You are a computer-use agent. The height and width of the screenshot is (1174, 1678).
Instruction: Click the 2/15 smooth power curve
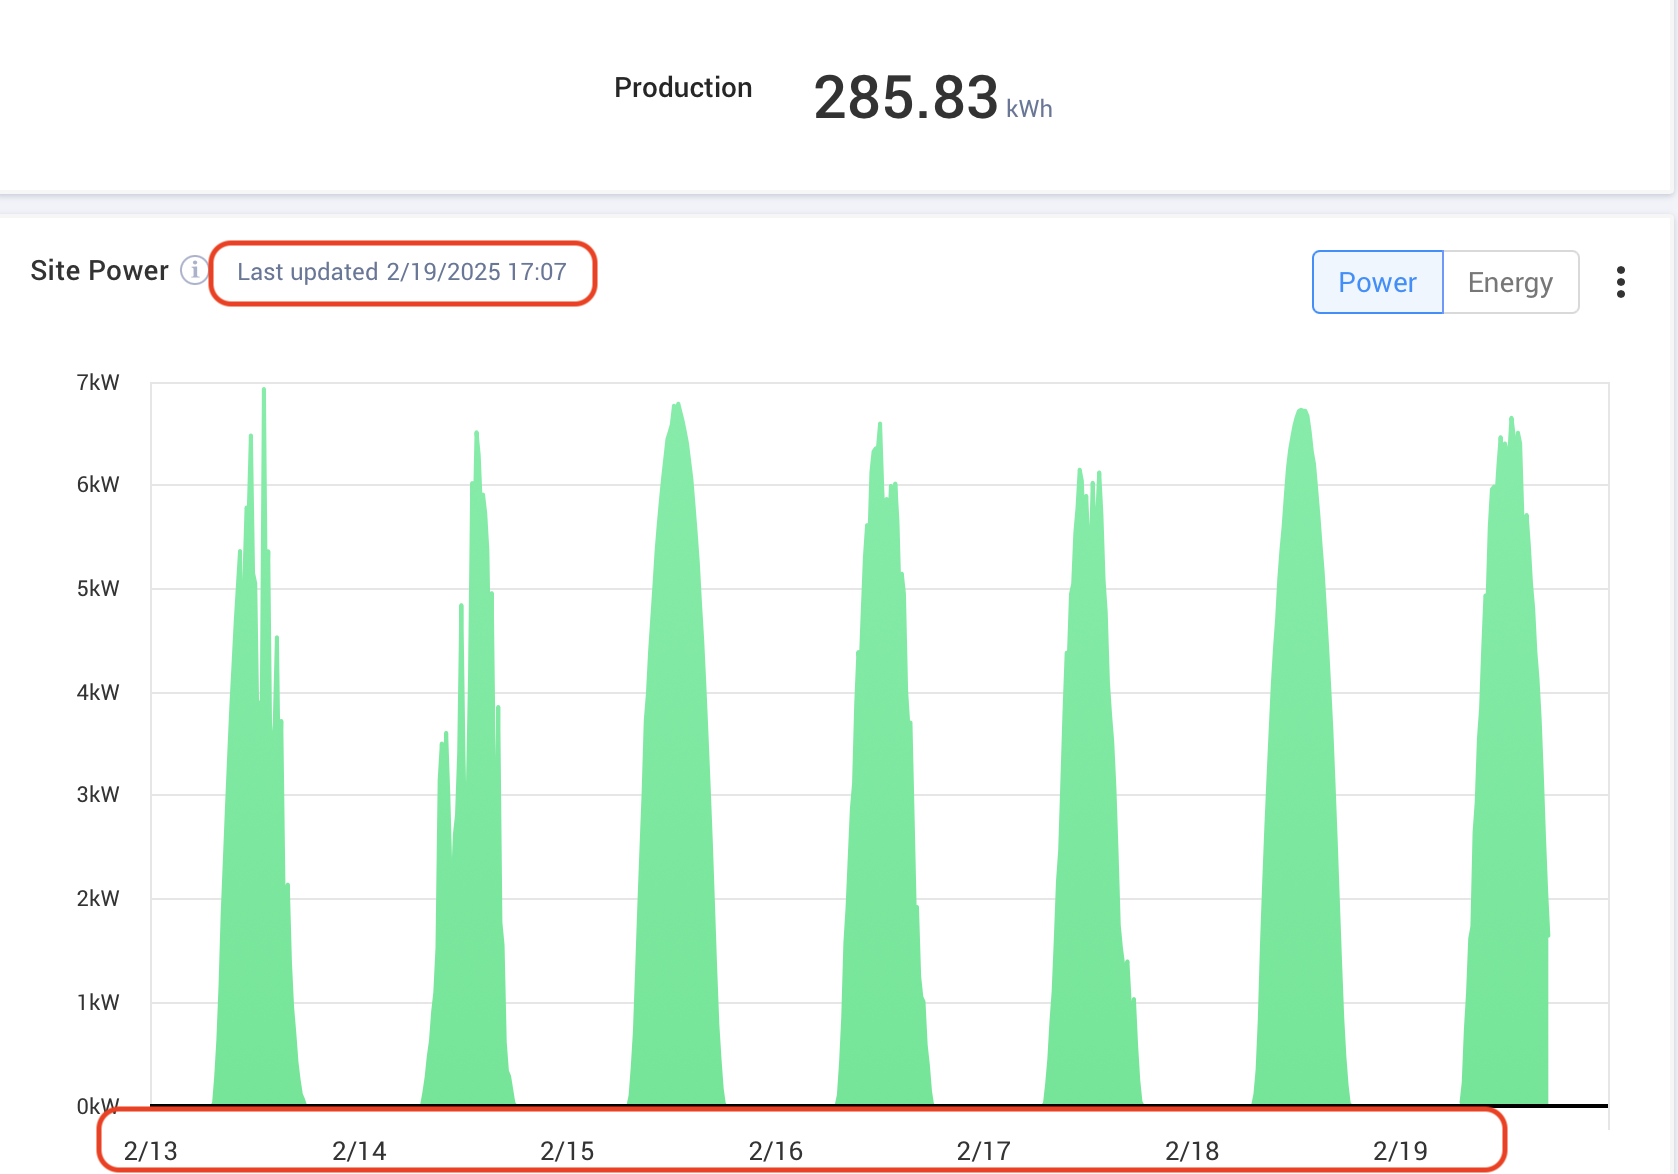coord(677,800)
